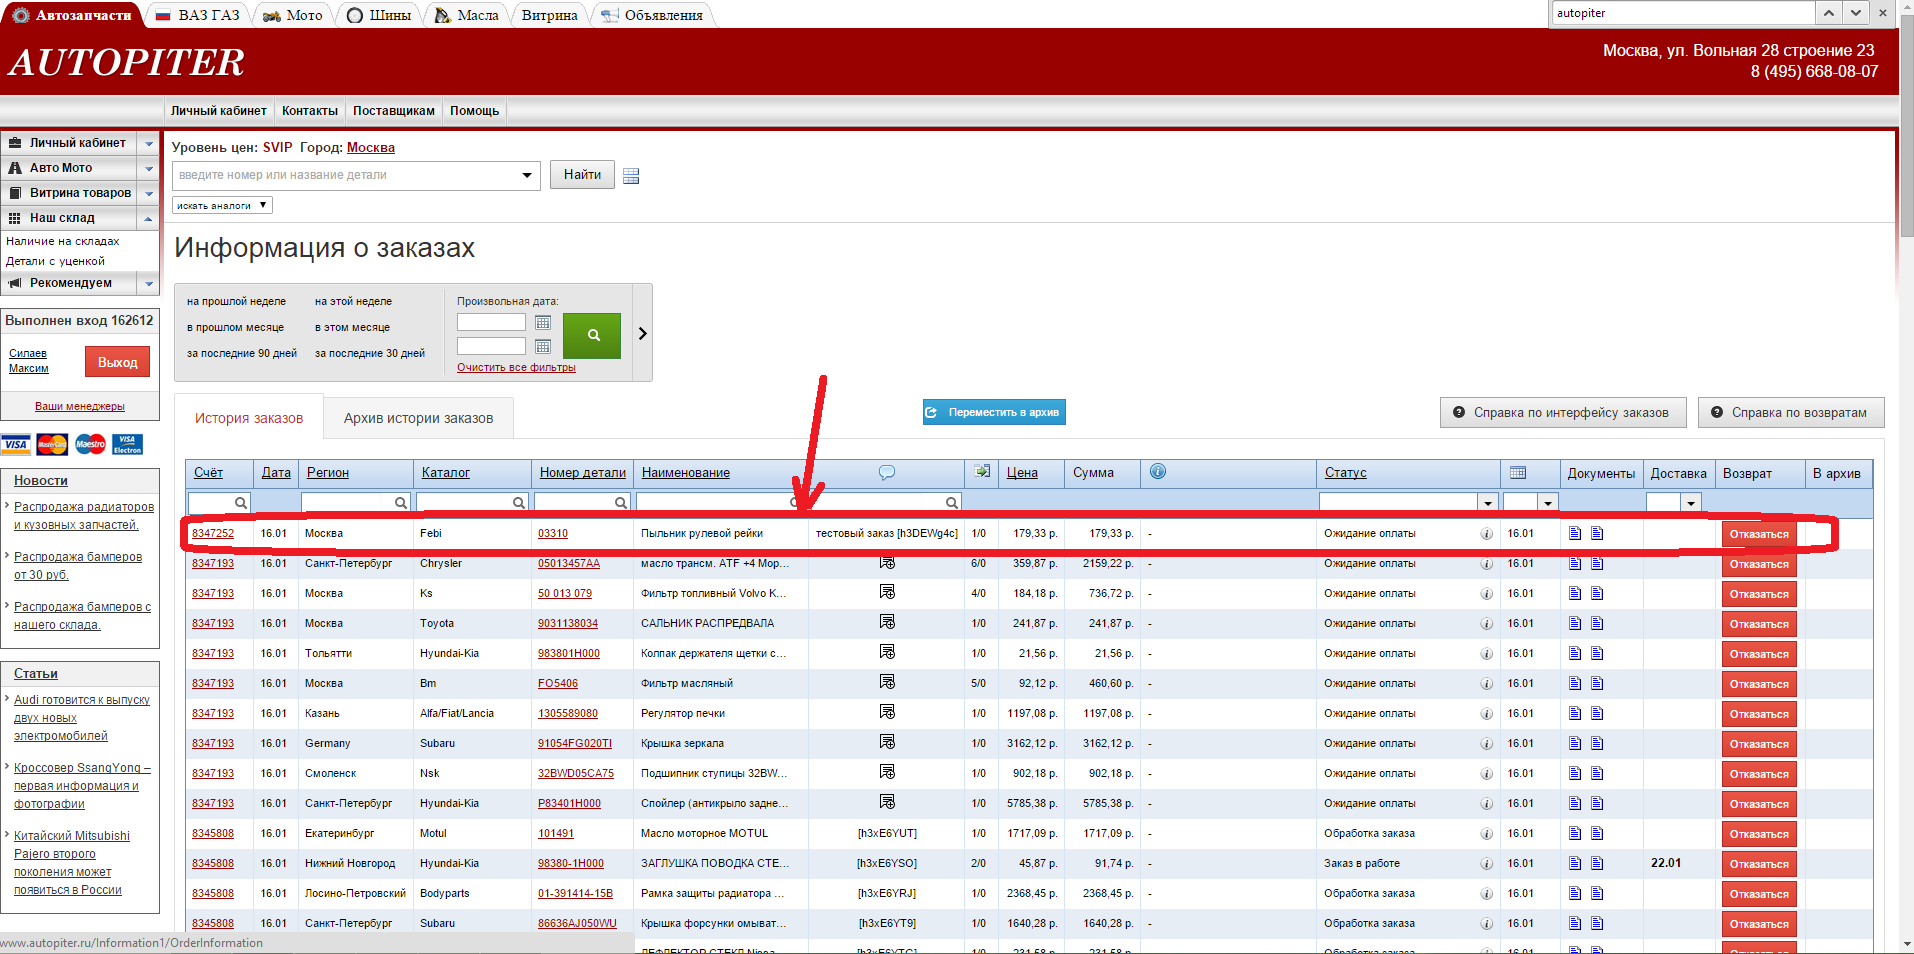1914x954 pixels.
Task: Click the red Выход button
Action: point(117,362)
